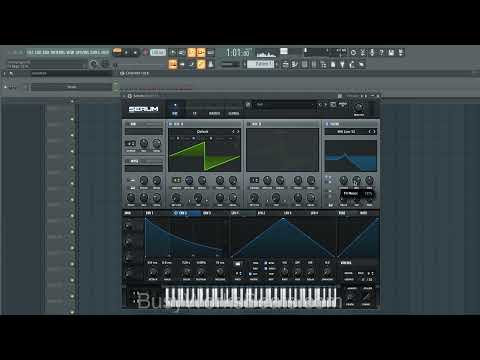Select the LFO 4 tab
Image resolution: width=480 pixels, height=360 pixels.
314,213
